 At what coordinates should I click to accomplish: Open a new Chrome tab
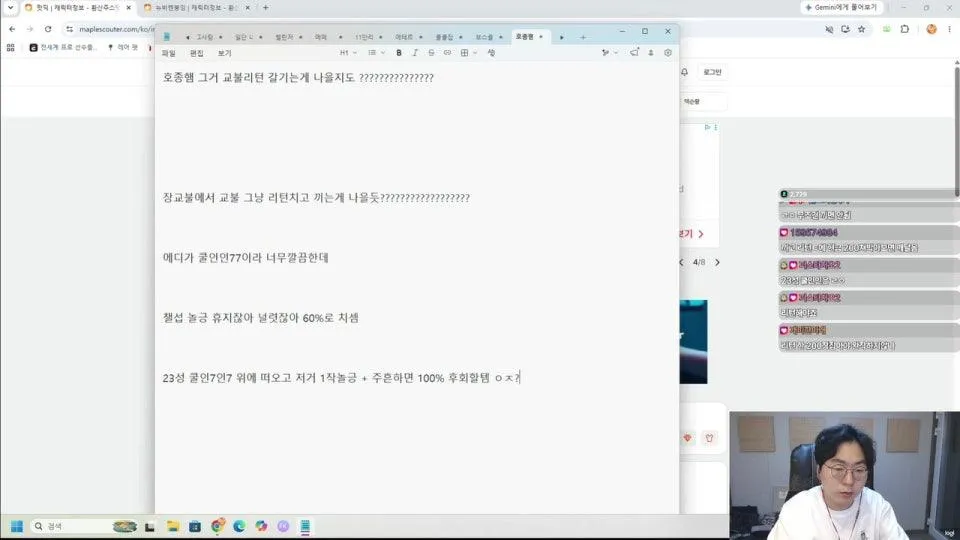[x=266, y=7]
